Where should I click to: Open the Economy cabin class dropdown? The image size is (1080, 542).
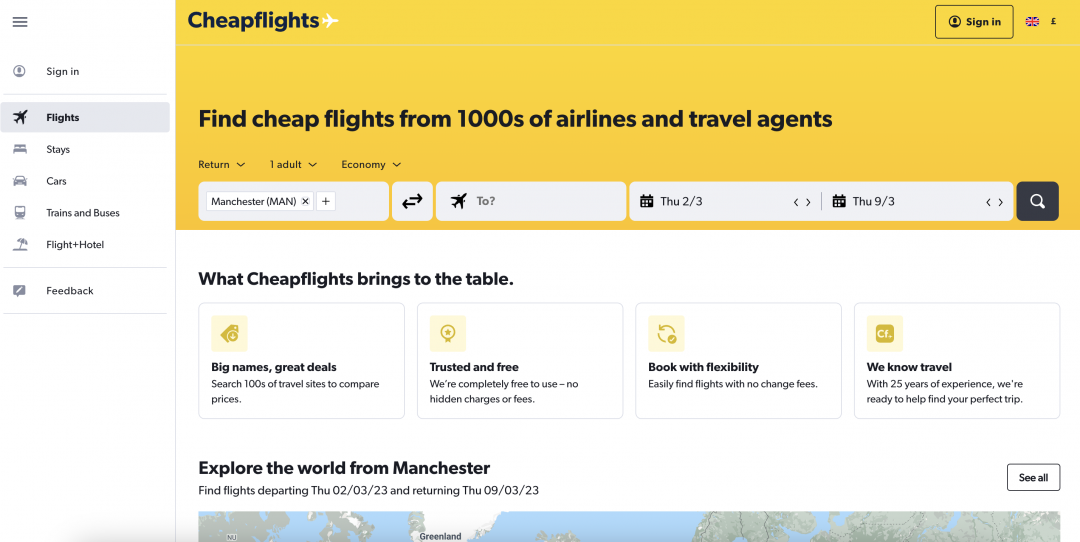click(x=371, y=165)
